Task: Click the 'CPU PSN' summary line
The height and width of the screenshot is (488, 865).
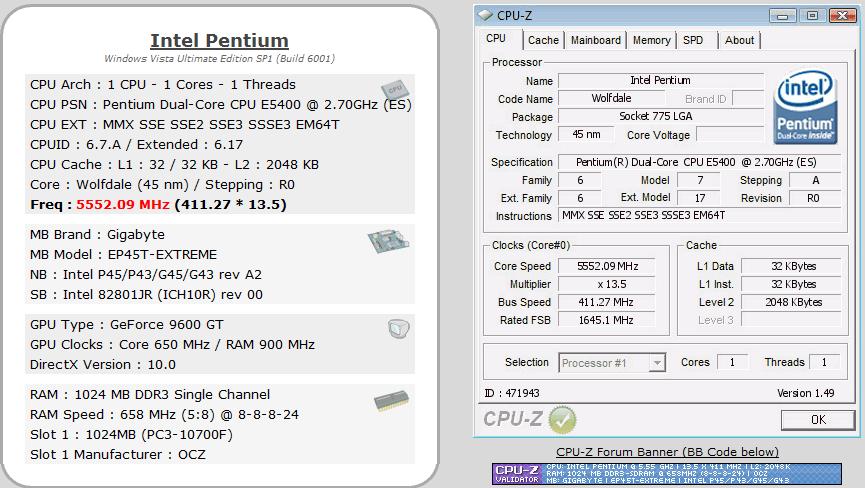Action: click(x=221, y=105)
